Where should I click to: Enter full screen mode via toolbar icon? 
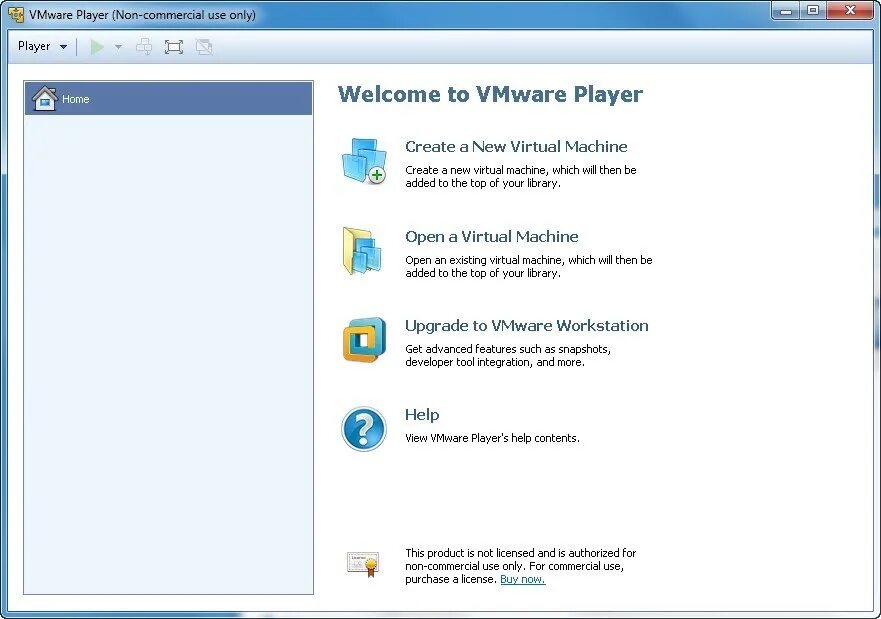174,47
